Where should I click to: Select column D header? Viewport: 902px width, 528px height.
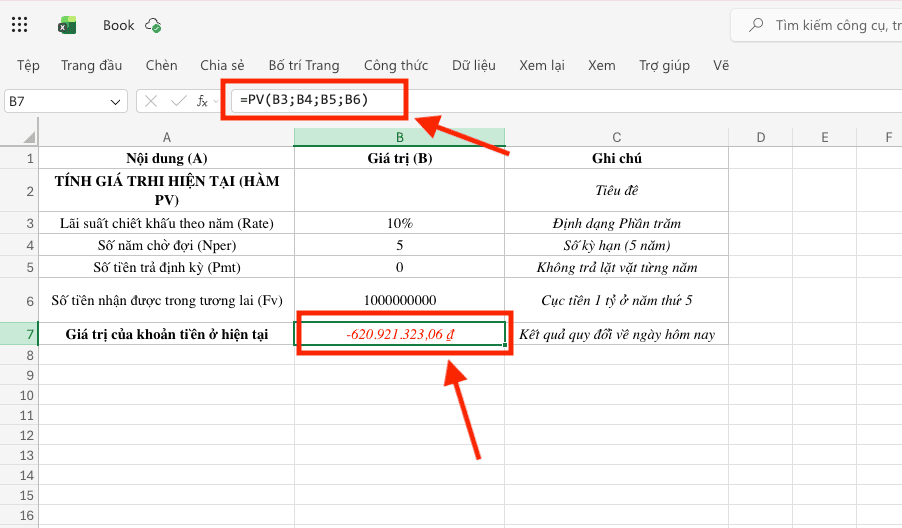(x=760, y=137)
